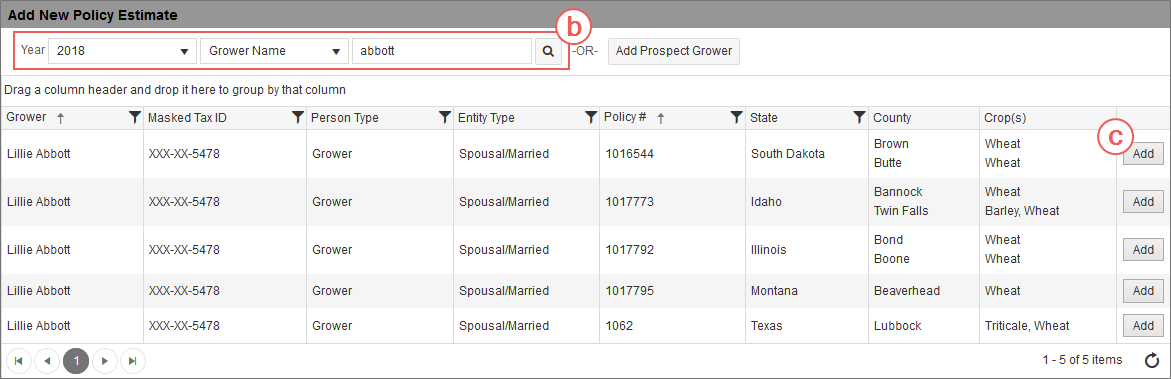The width and height of the screenshot is (1171, 379).
Task: Add the South Dakota policy 1016544
Action: pyautogui.click(x=1143, y=154)
